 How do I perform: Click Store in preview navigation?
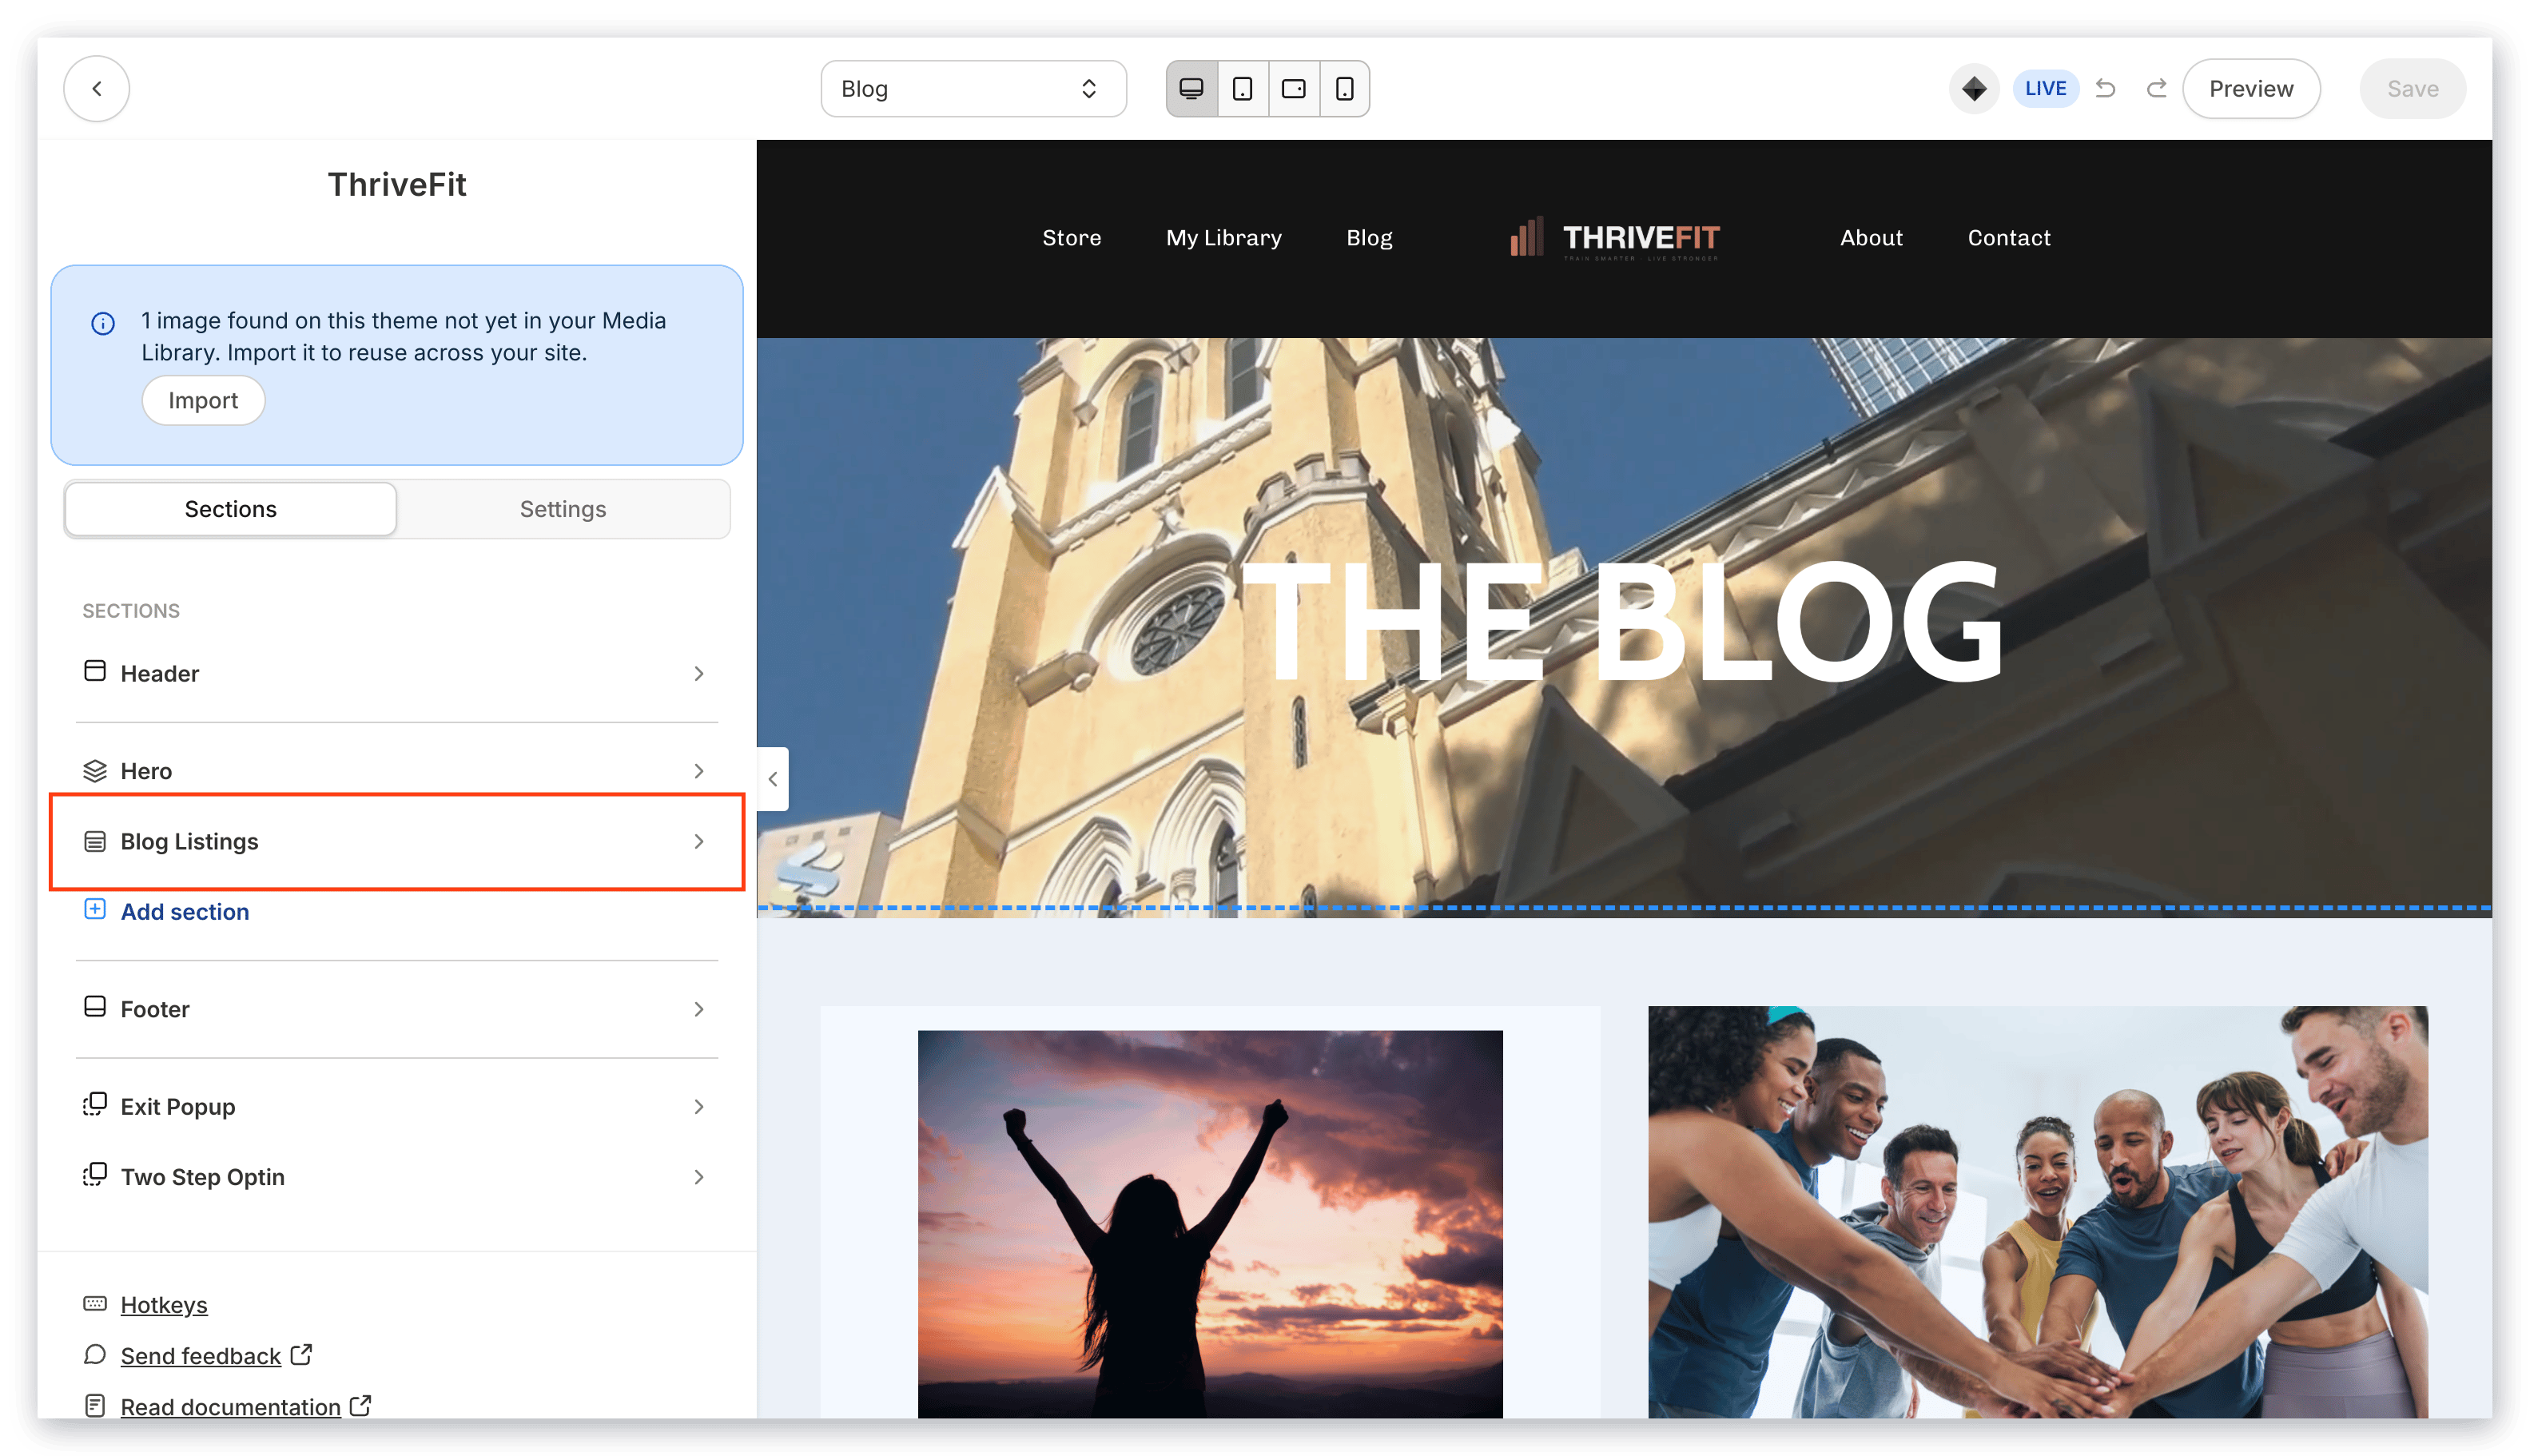pos(1071,238)
